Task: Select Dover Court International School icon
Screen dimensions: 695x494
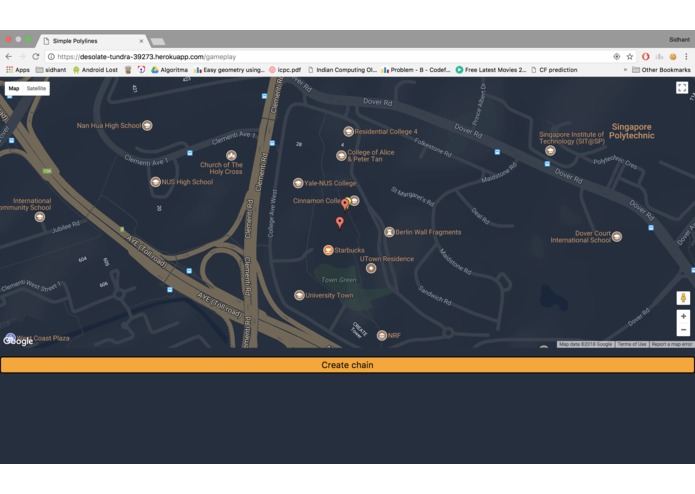Action: pos(617,237)
